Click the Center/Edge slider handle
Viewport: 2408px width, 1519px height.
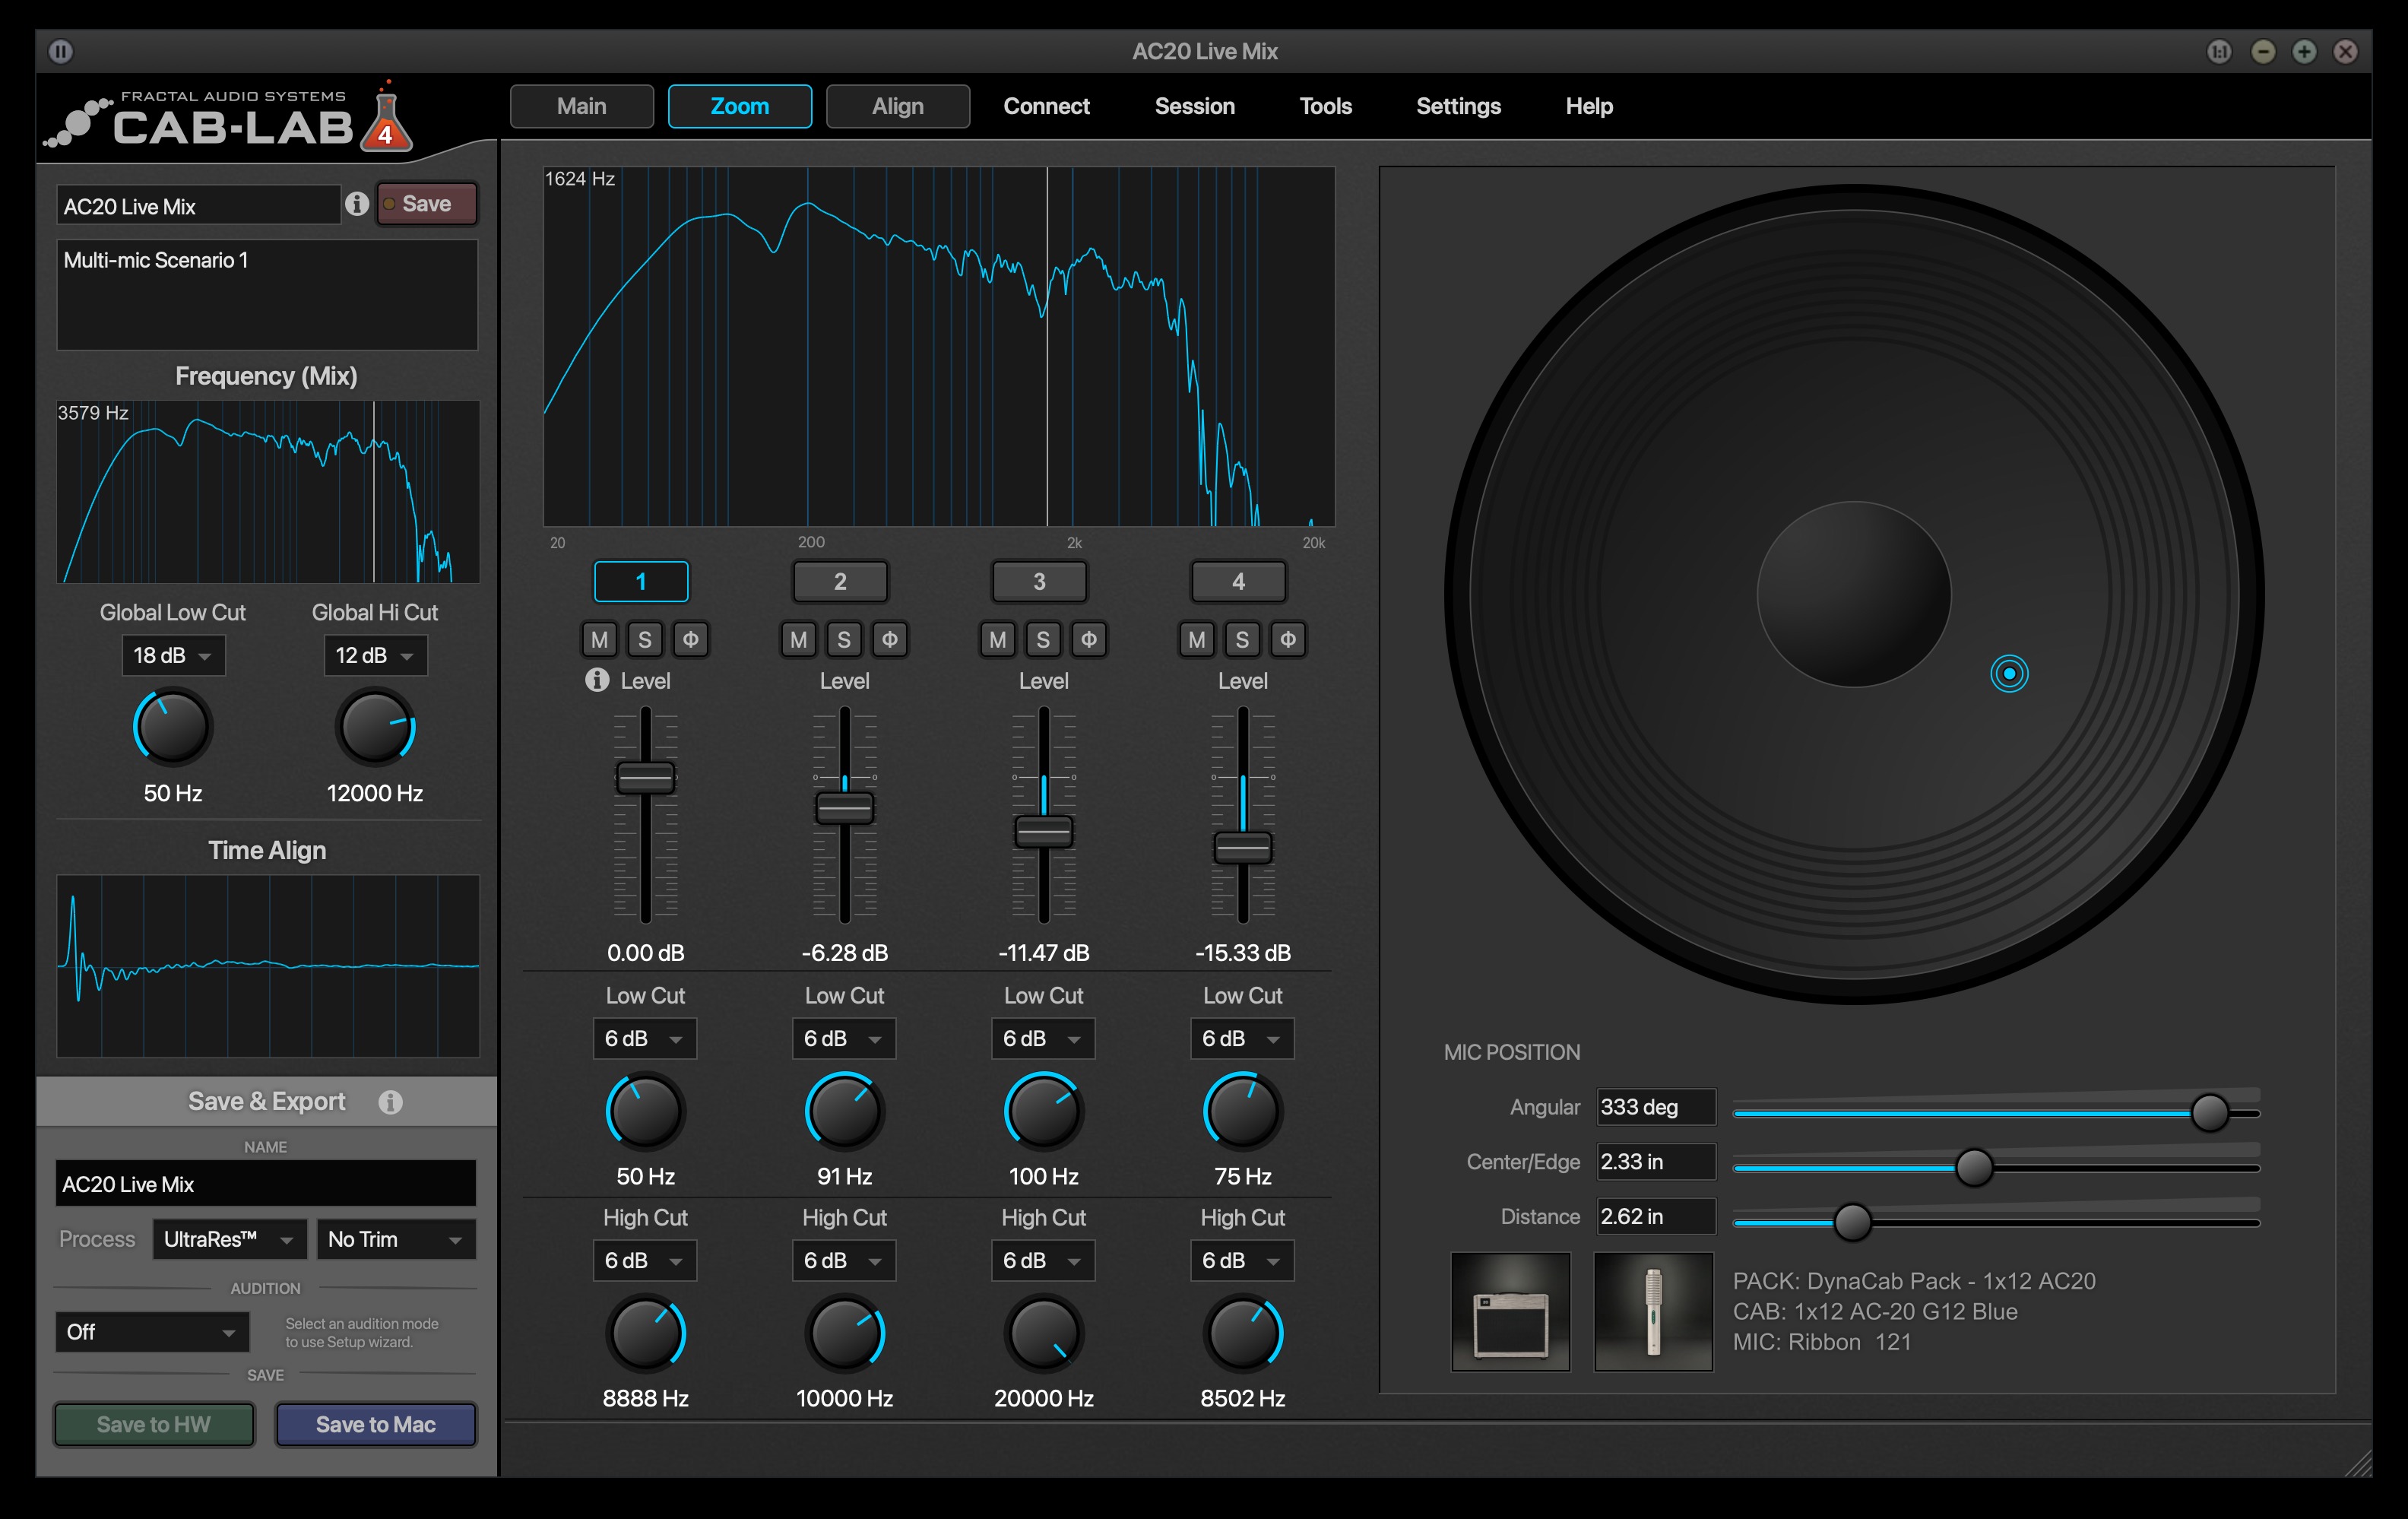click(1974, 1167)
